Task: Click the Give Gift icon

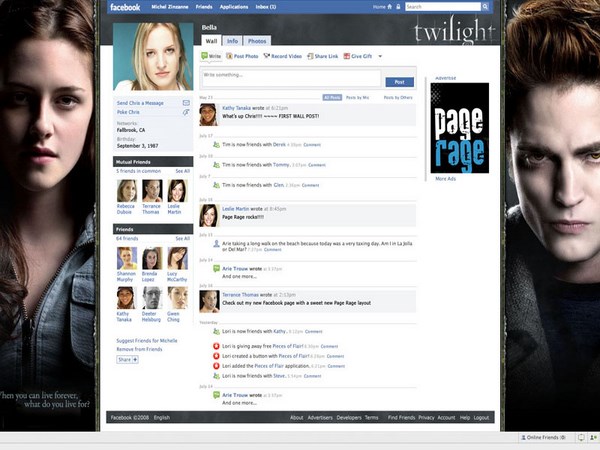Action: [346, 56]
